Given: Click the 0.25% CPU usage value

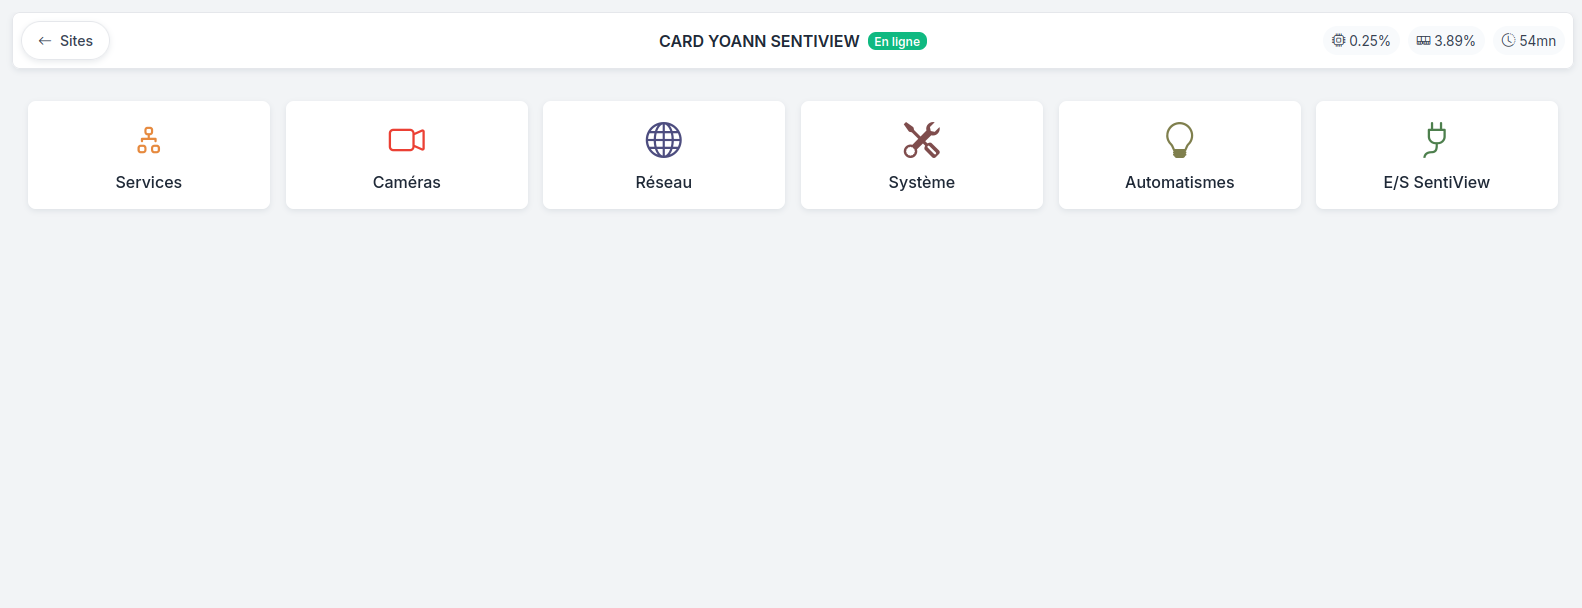Looking at the screenshot, I should tap(1370, 41).
